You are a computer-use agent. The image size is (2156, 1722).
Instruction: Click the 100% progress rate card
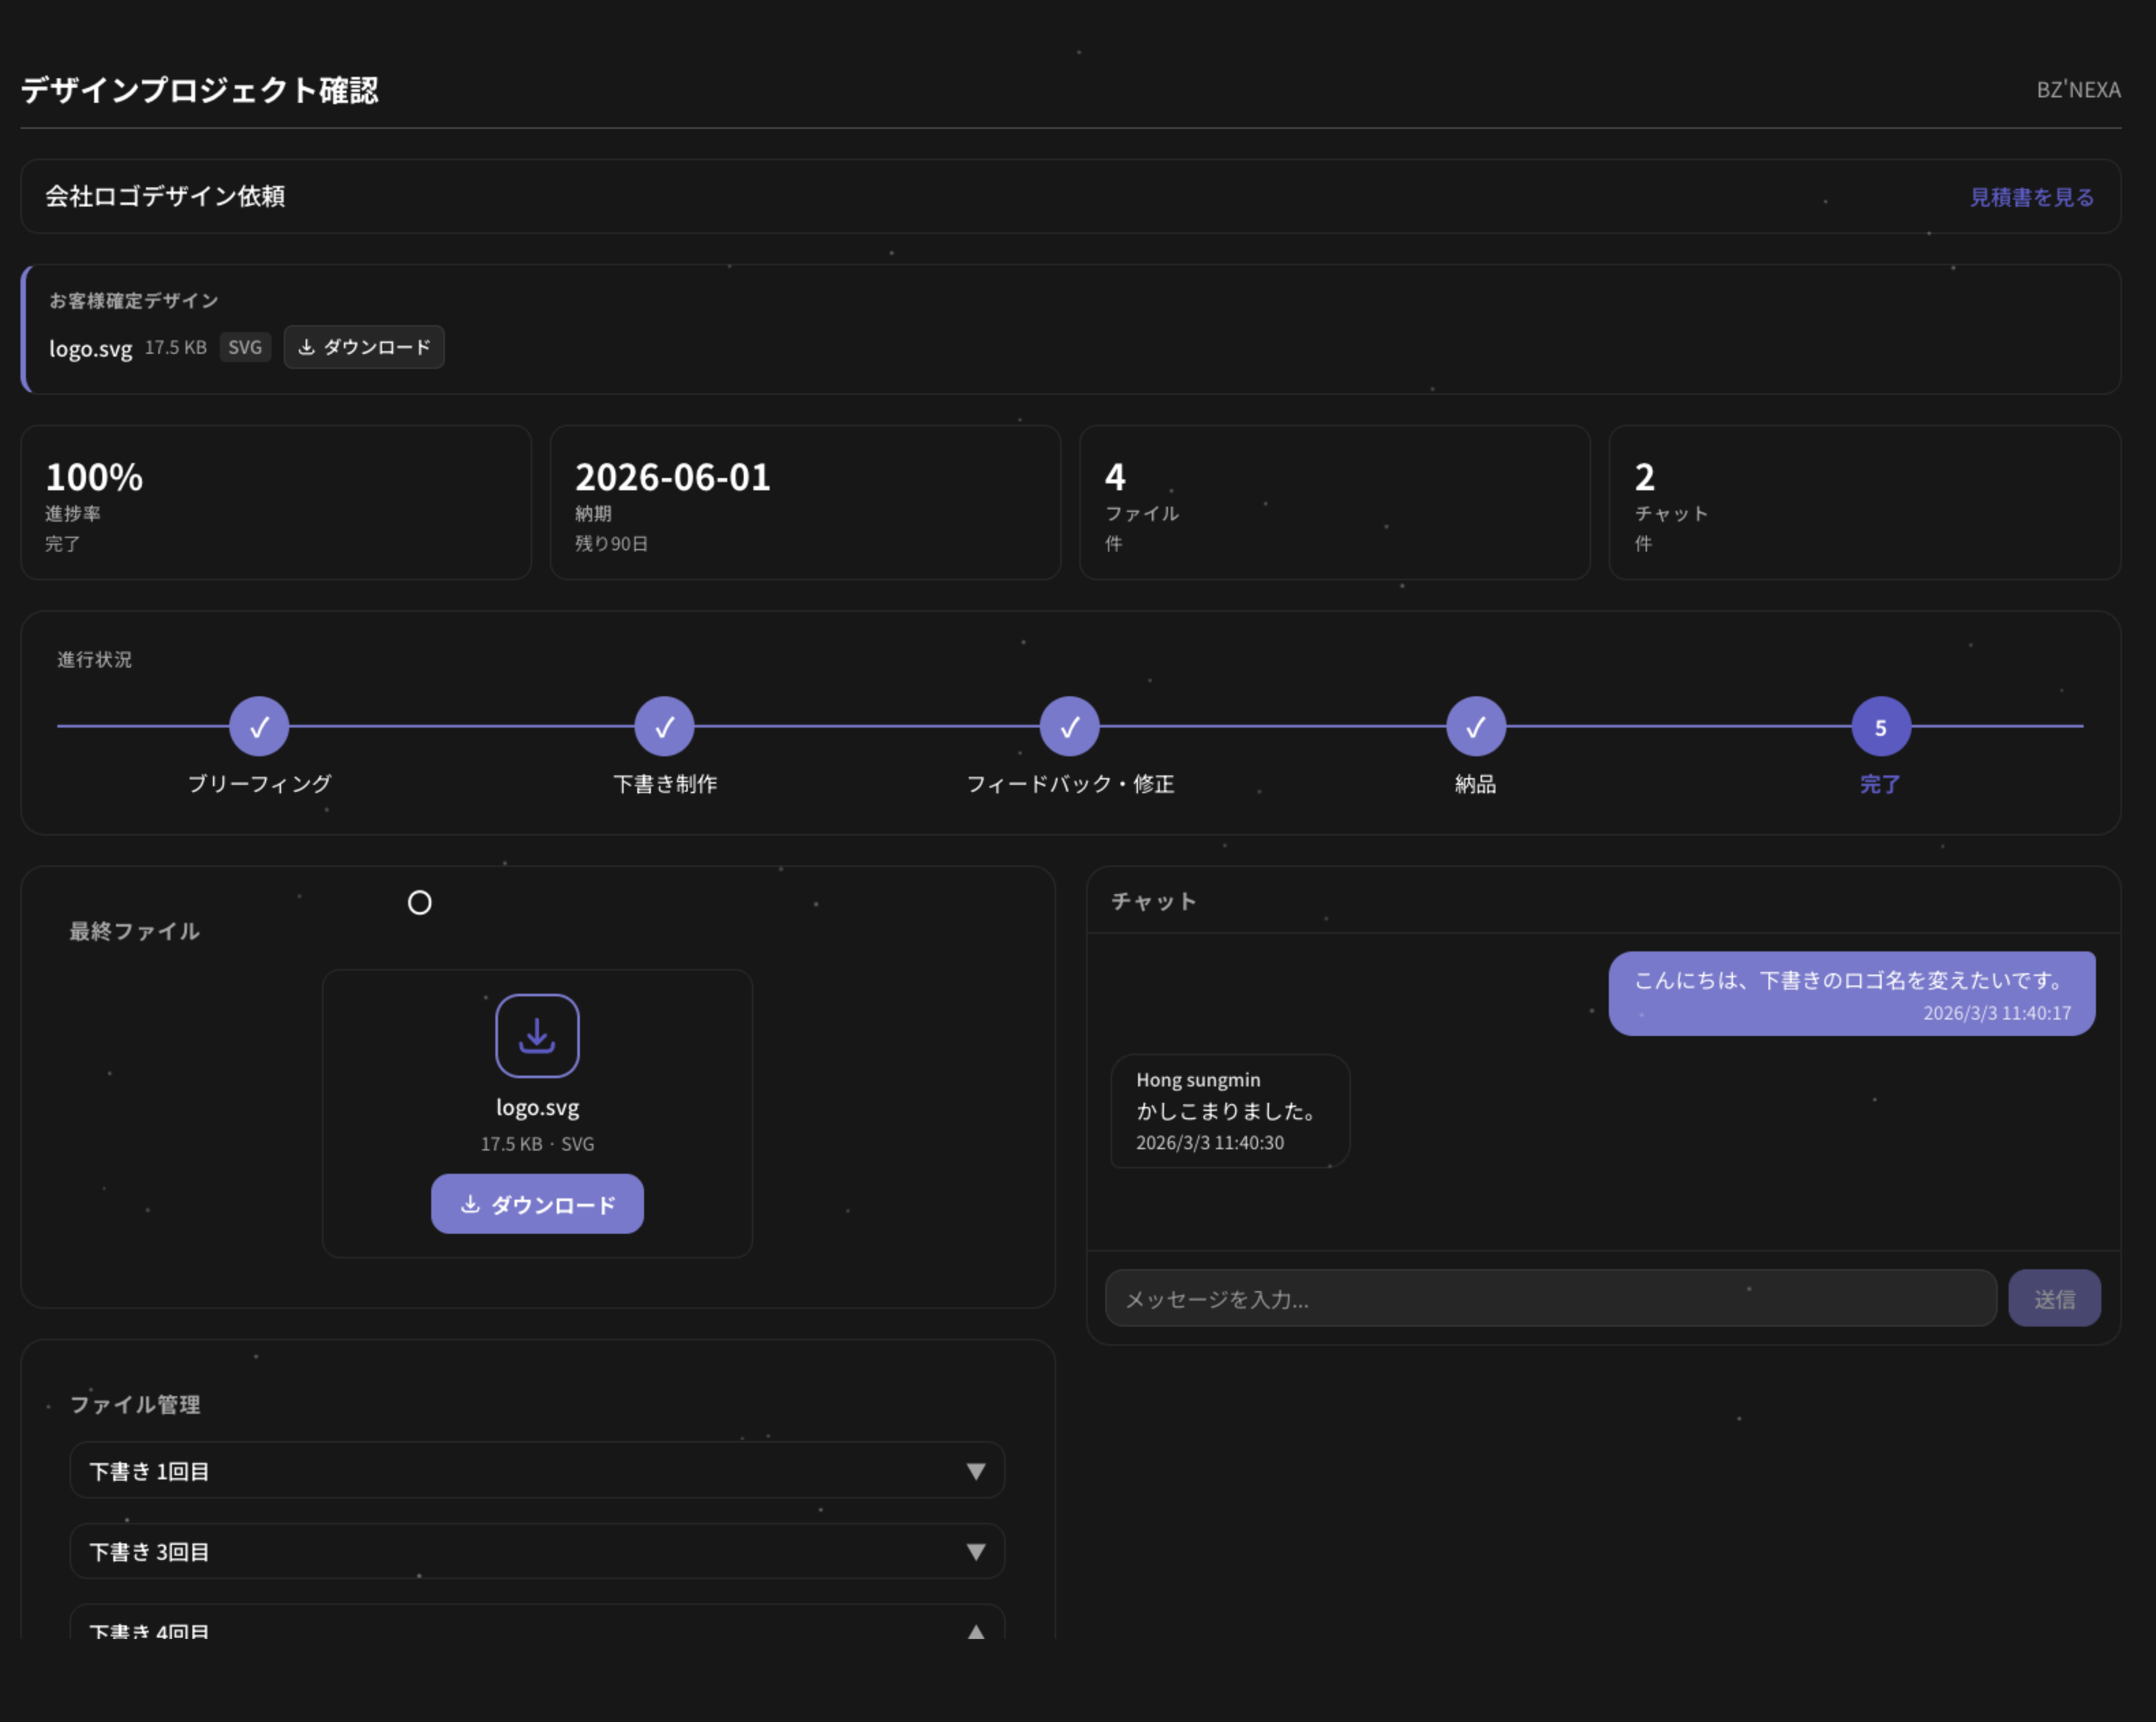click(276, 503)
